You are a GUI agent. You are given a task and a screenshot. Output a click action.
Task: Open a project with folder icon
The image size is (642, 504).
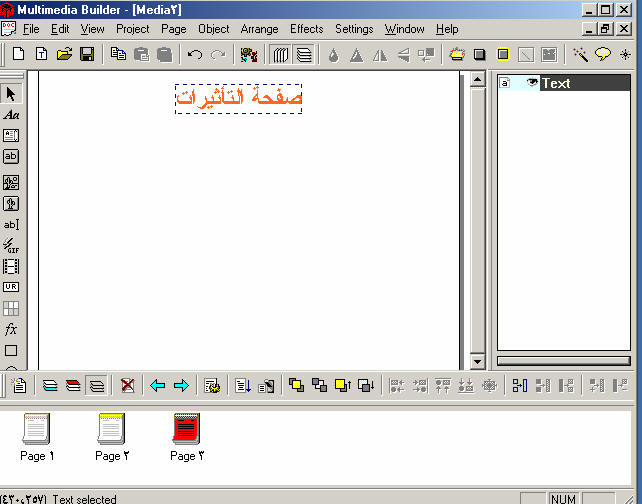coord(64,54)
